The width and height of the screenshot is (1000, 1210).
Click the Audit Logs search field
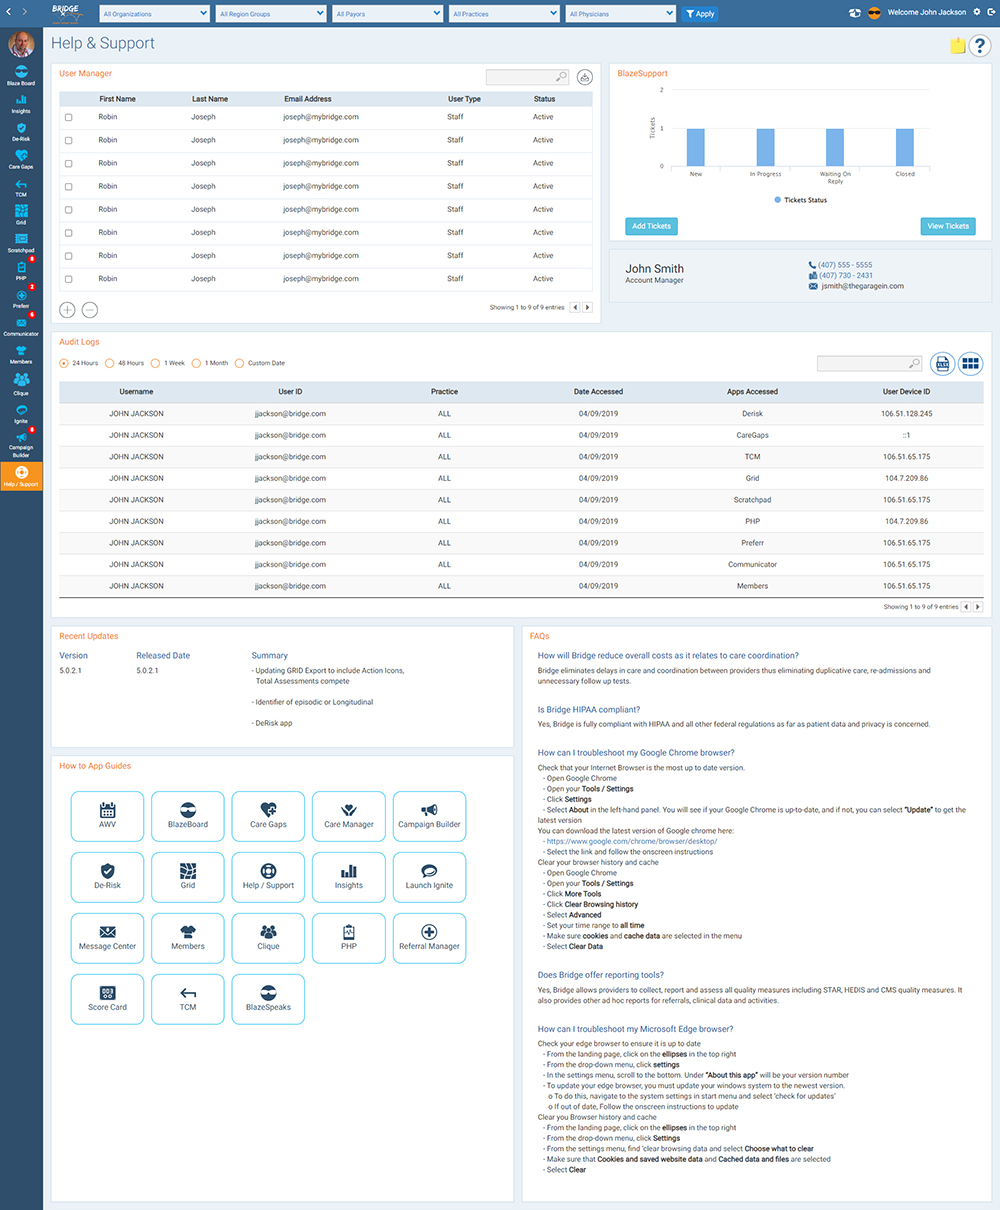869,364
